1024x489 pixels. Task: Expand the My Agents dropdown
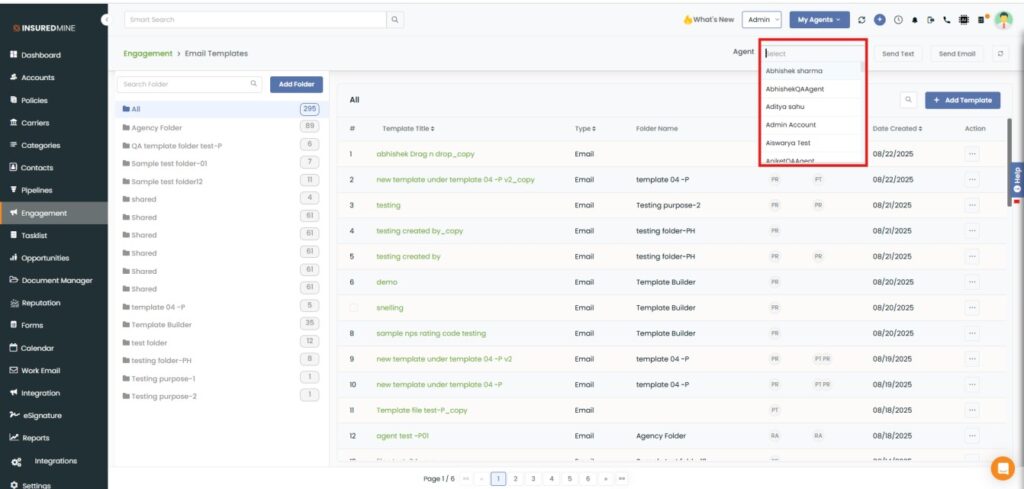pos(820,20)
